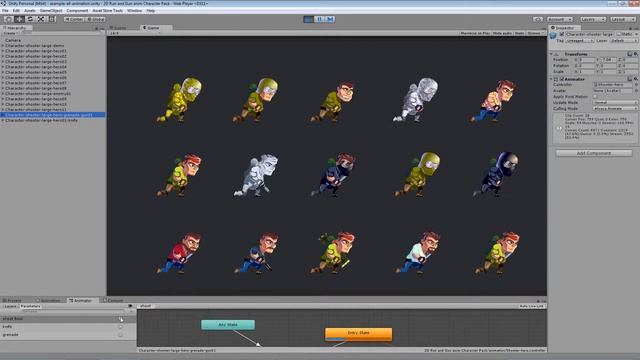This screenshot has height=360, width=640.
Task: Open the Game view aspect ratio dropdown
Action: coord(135,33)
